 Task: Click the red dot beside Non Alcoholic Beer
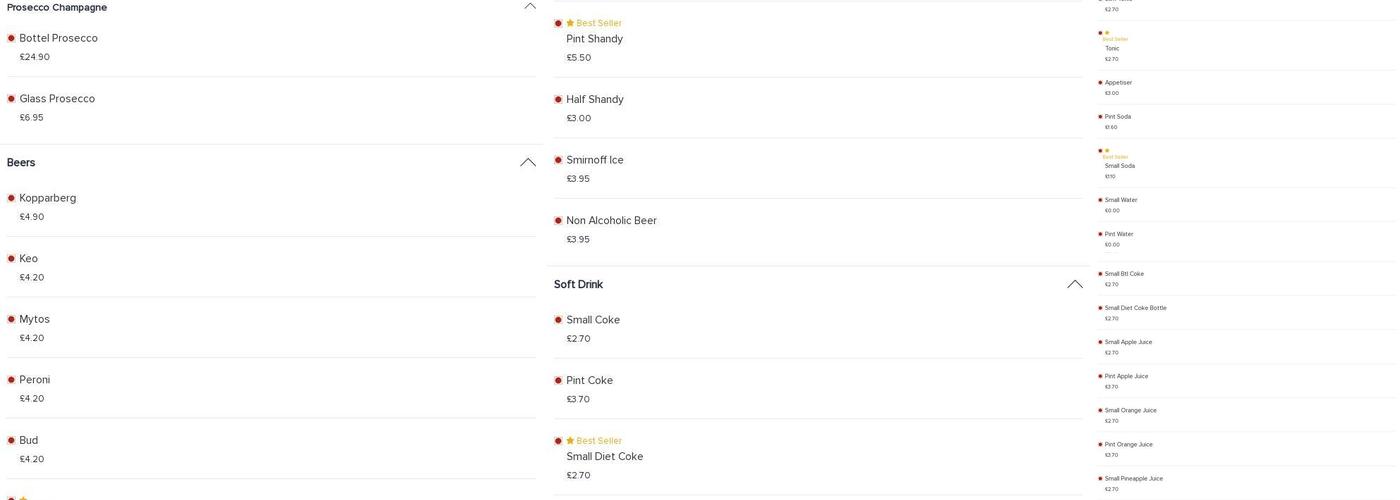point(558,221)
